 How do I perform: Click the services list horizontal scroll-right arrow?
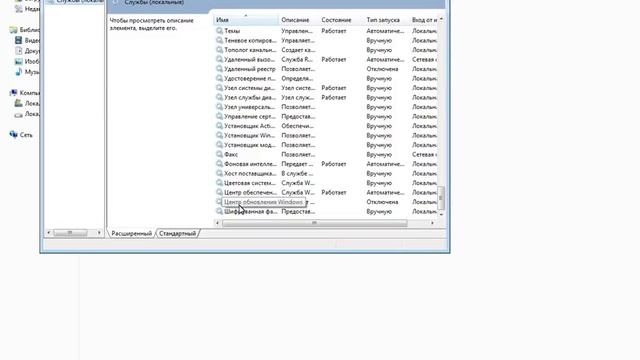432,223
